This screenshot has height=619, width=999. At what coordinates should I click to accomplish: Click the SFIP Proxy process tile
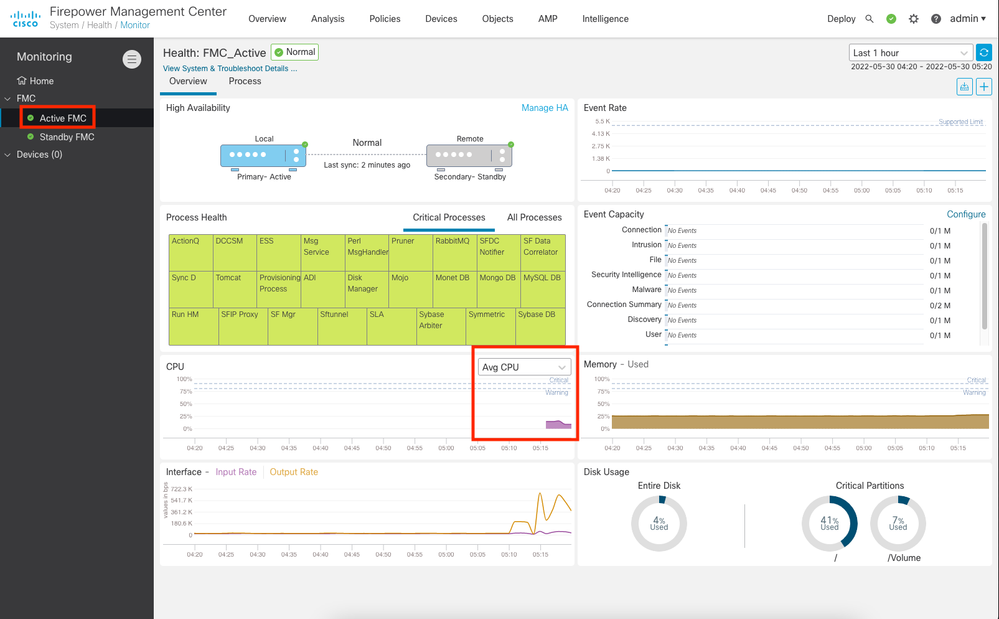tap(243, 327)
